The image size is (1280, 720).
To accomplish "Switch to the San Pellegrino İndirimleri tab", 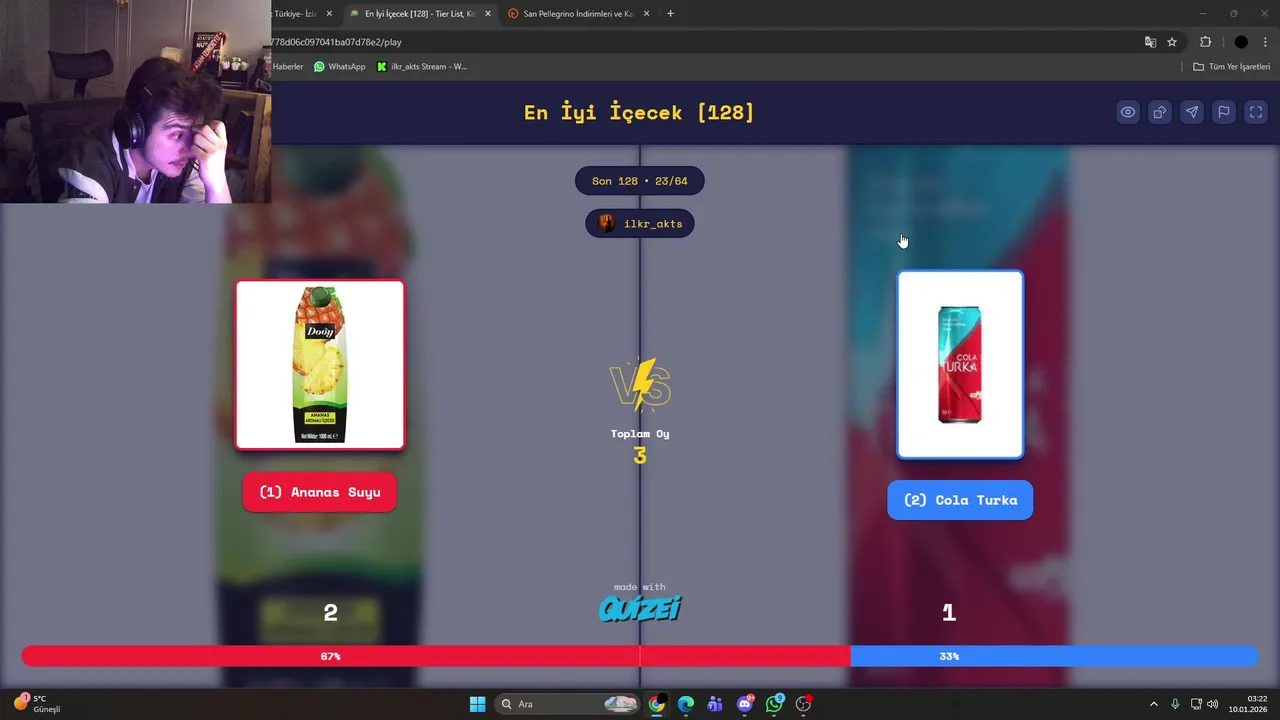I will tap(577, 14).
